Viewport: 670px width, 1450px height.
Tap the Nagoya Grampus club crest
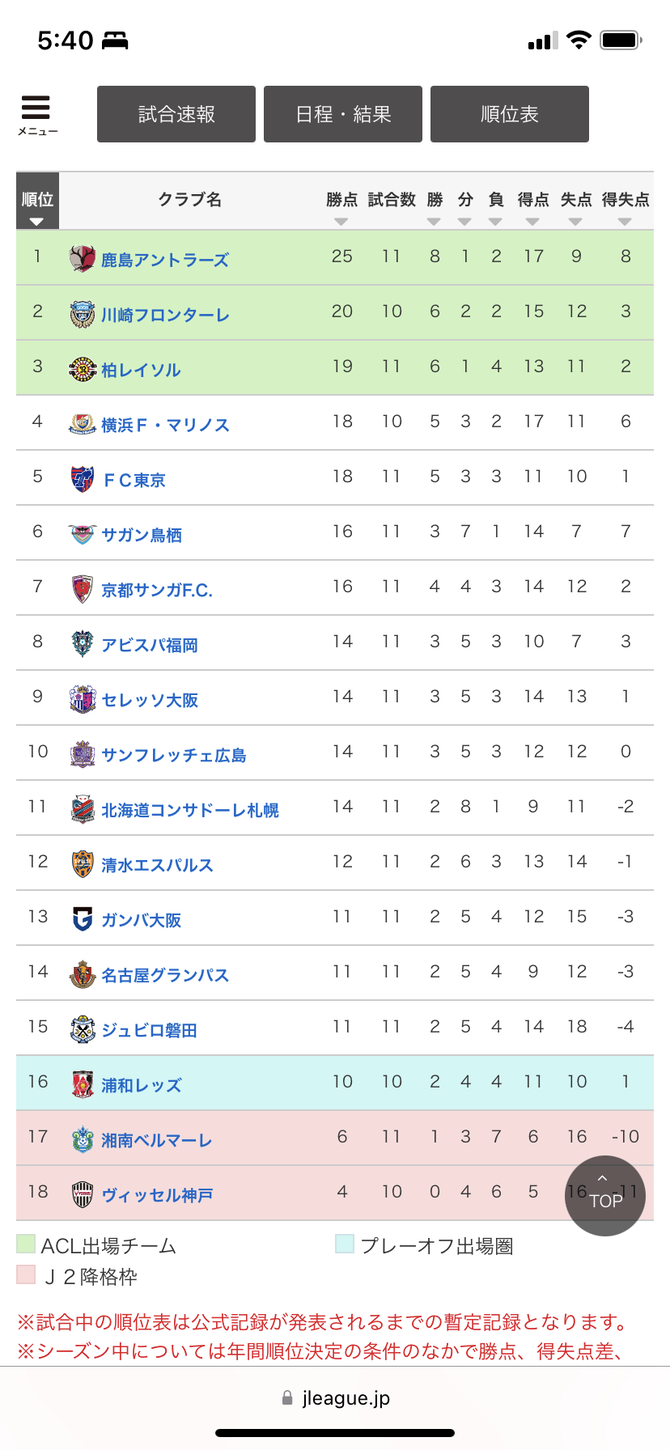(83, 974)
